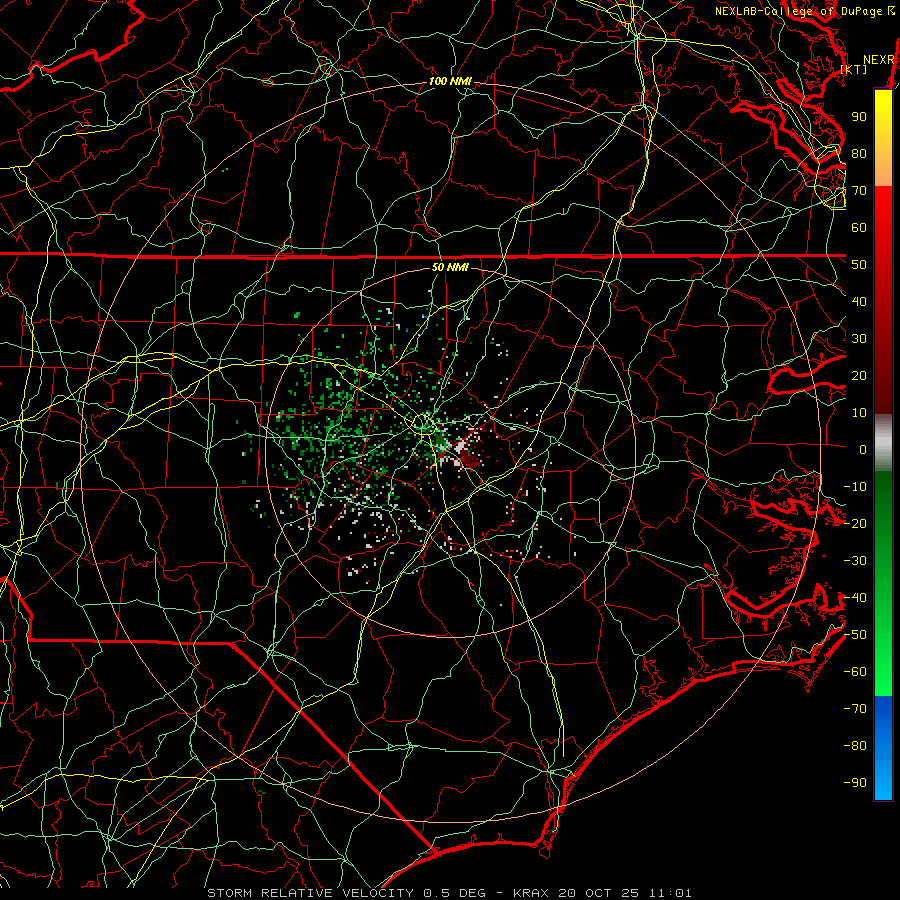This screenshot has height=900, width=900.
Task: Click the -40 value on the velocity scale
Action: 855,598
